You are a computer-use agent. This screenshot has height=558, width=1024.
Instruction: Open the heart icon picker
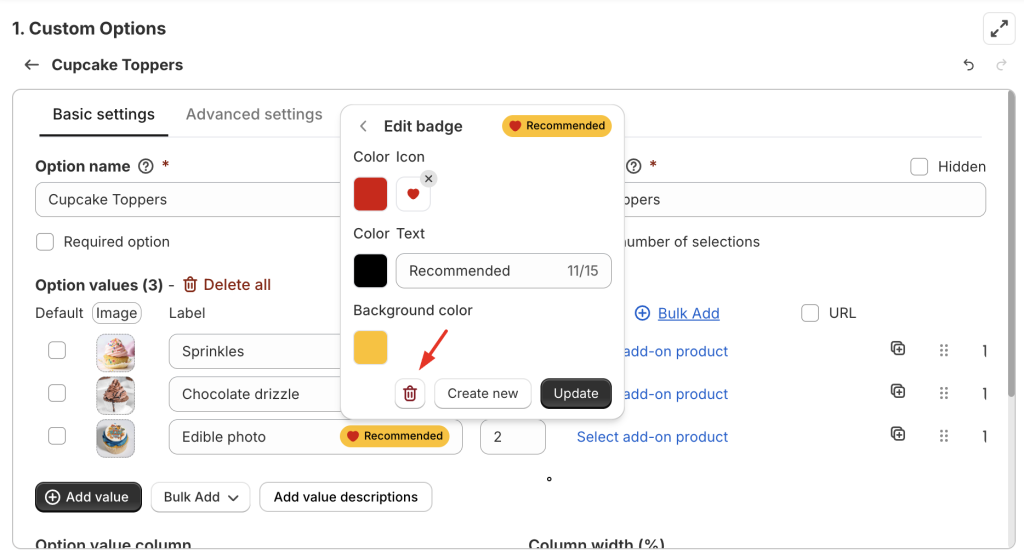pyautogui.click(x=413, y=194)
